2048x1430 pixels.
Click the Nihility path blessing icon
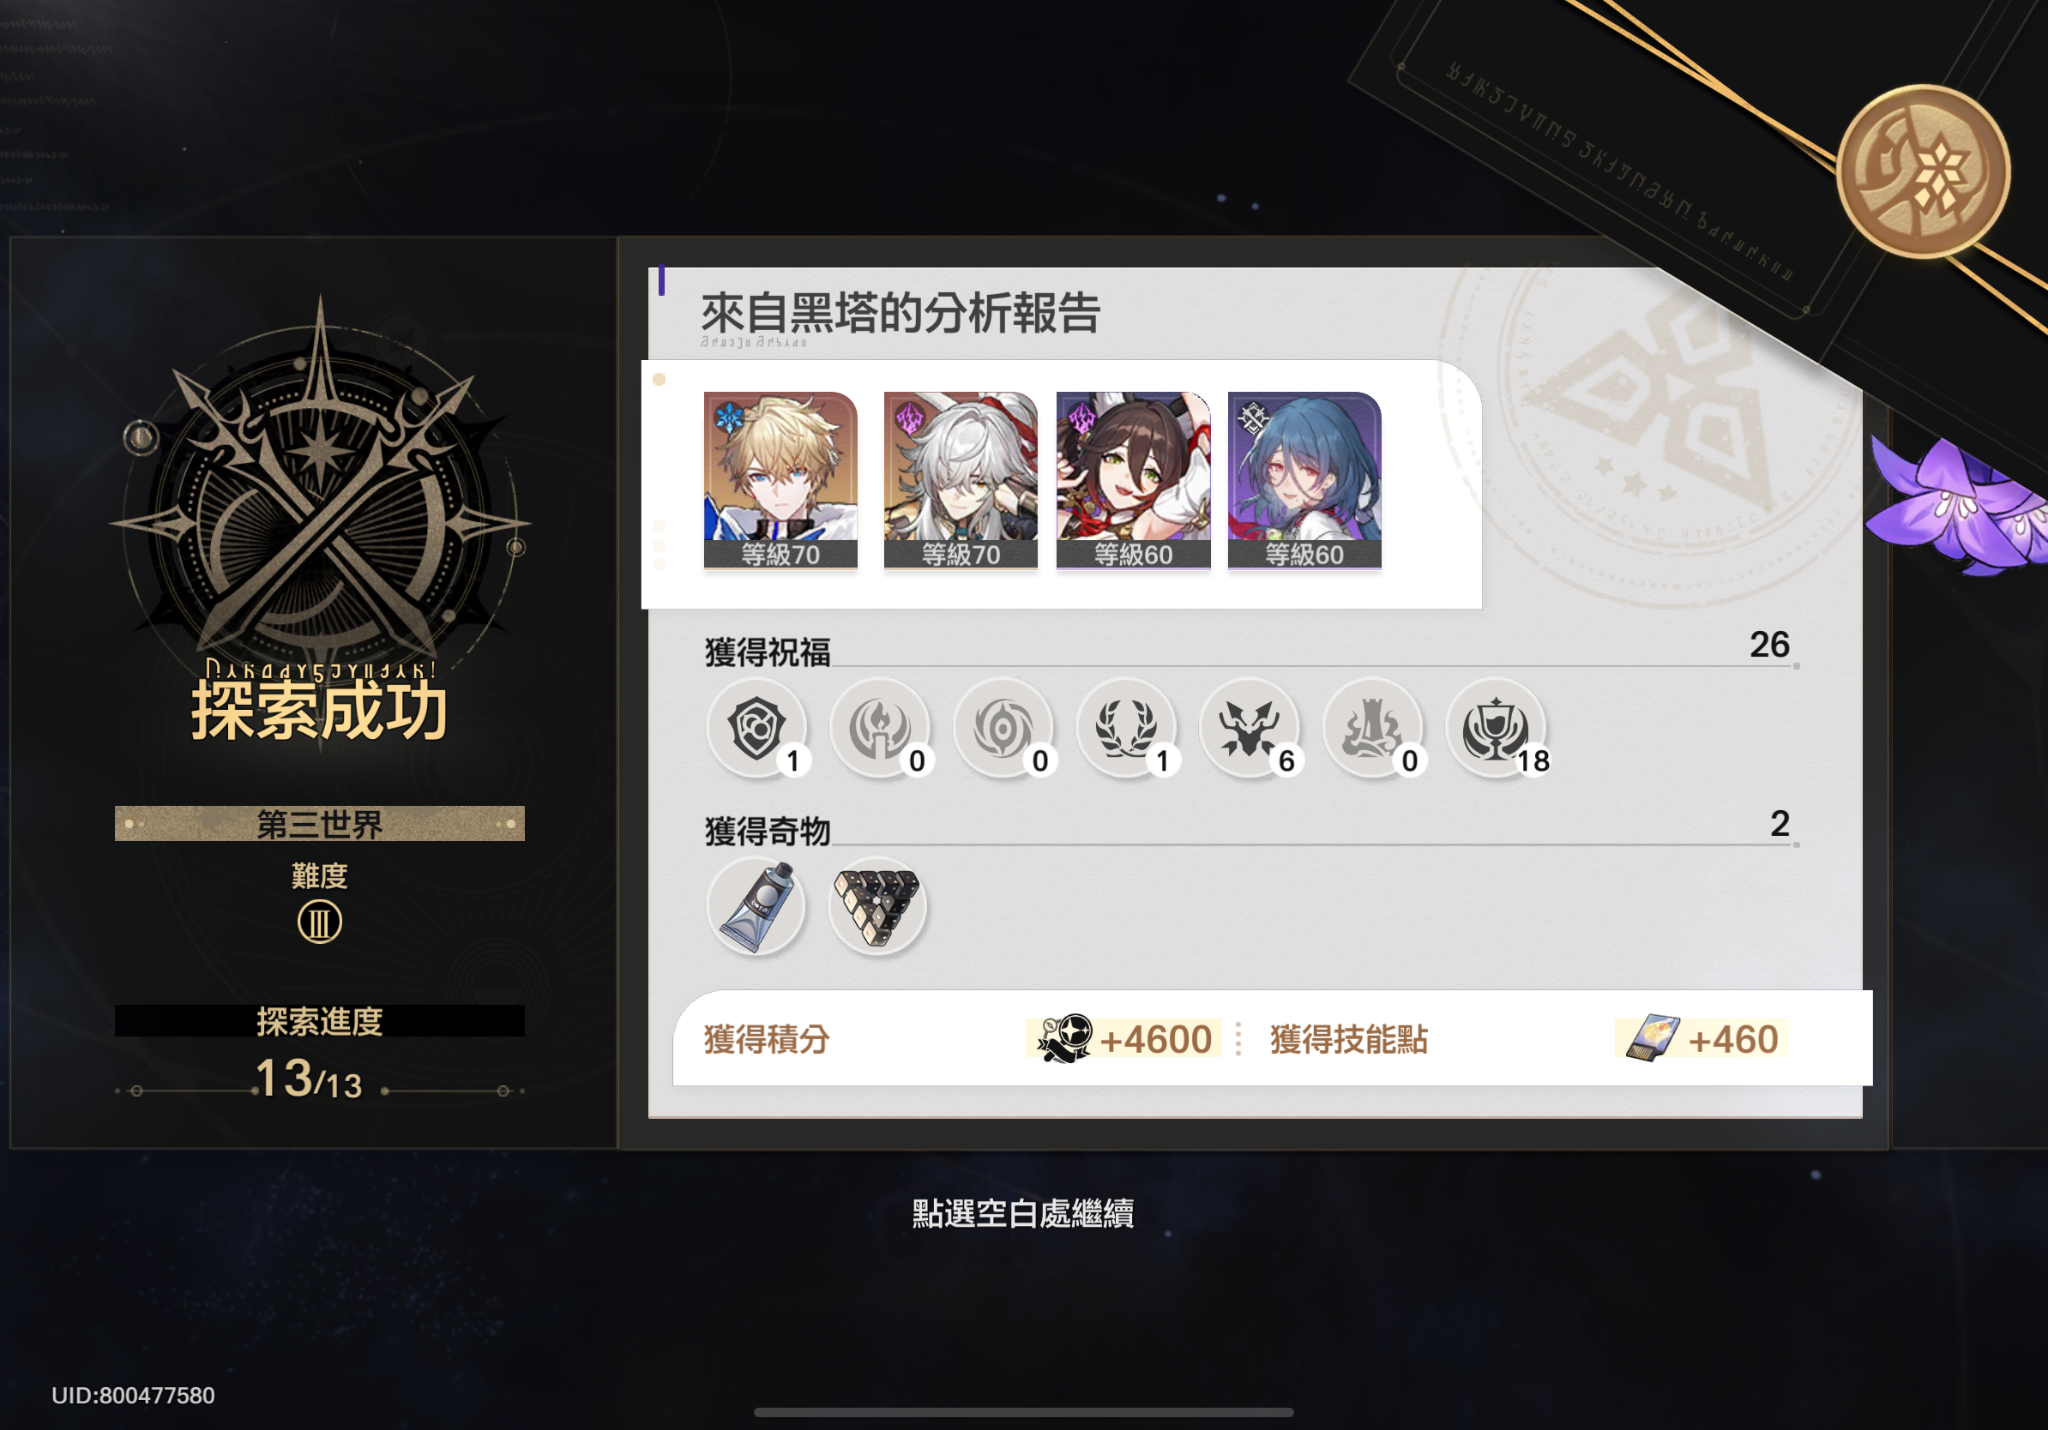(x=1003, y=728)
